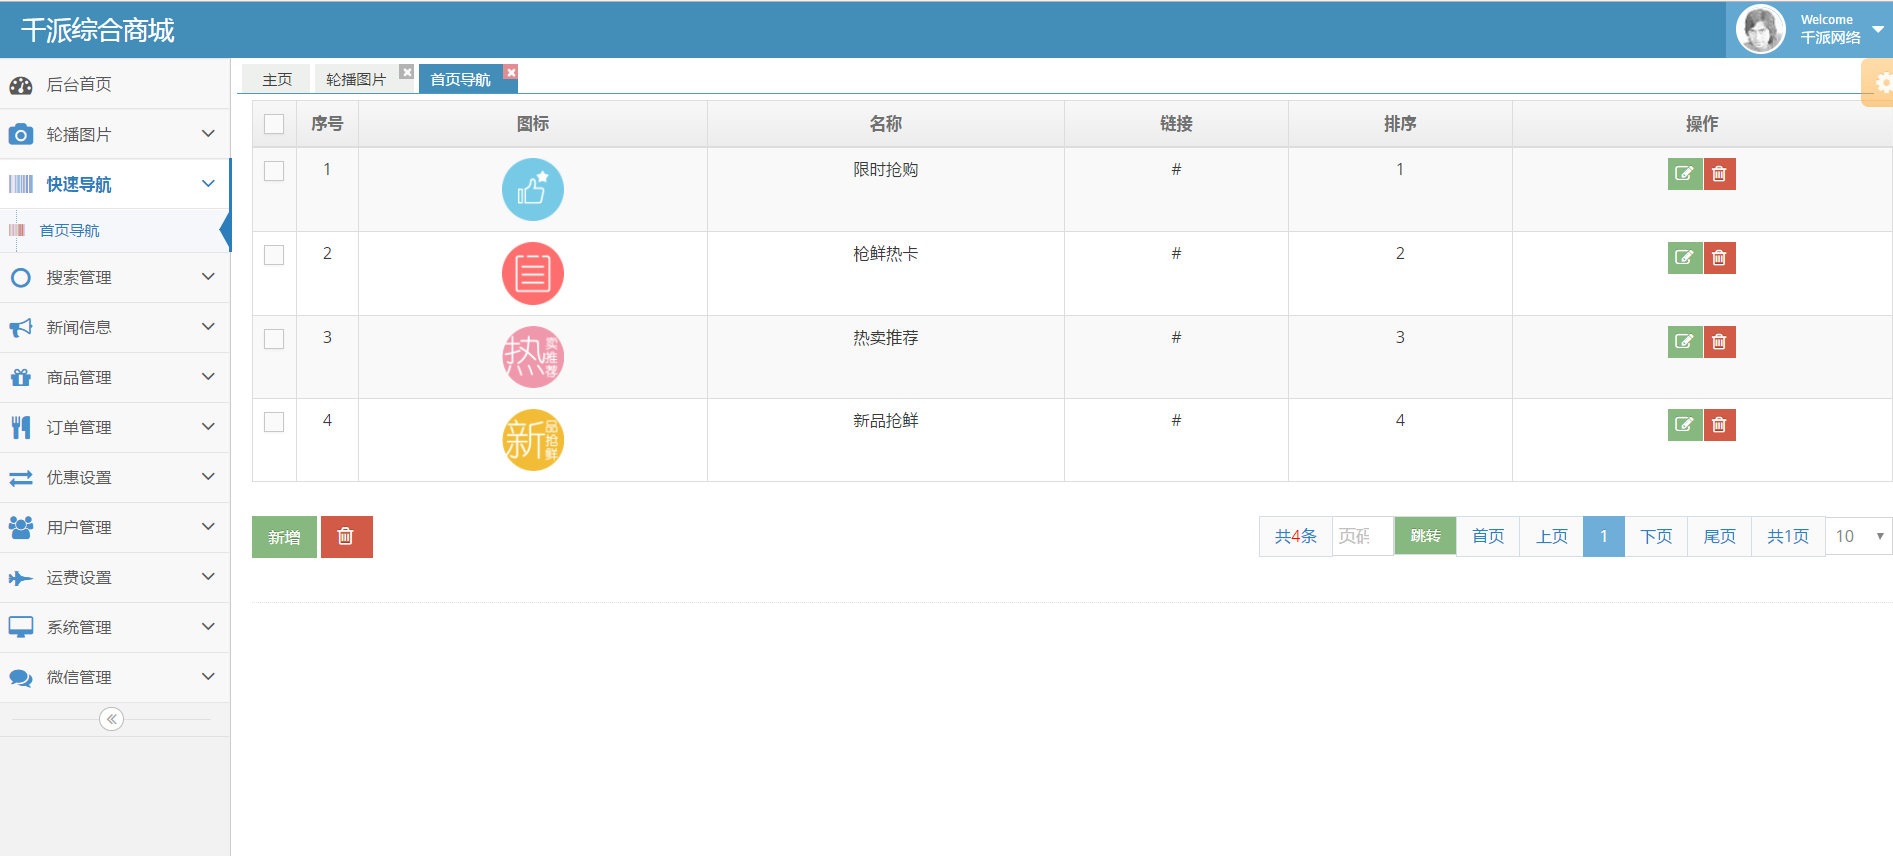Screen dimensions: 1893x856
Task: Click the user avatar picture
Action: click(1761, 29)
